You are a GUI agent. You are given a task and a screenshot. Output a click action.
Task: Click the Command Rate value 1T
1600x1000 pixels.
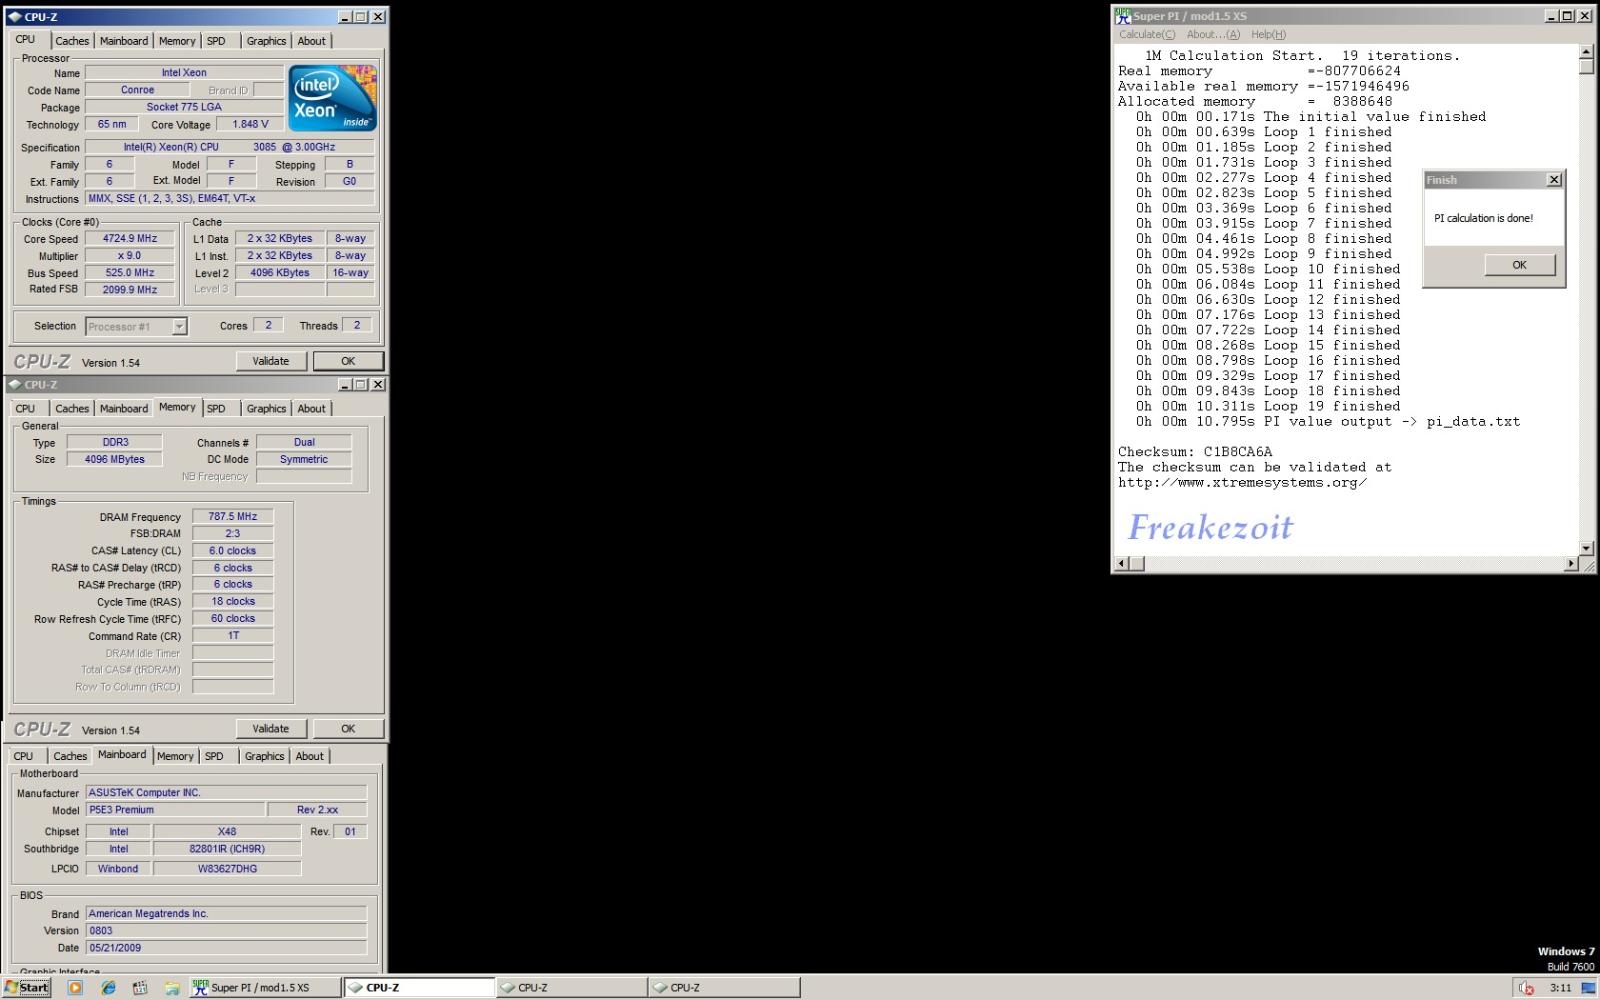point(233,636)
